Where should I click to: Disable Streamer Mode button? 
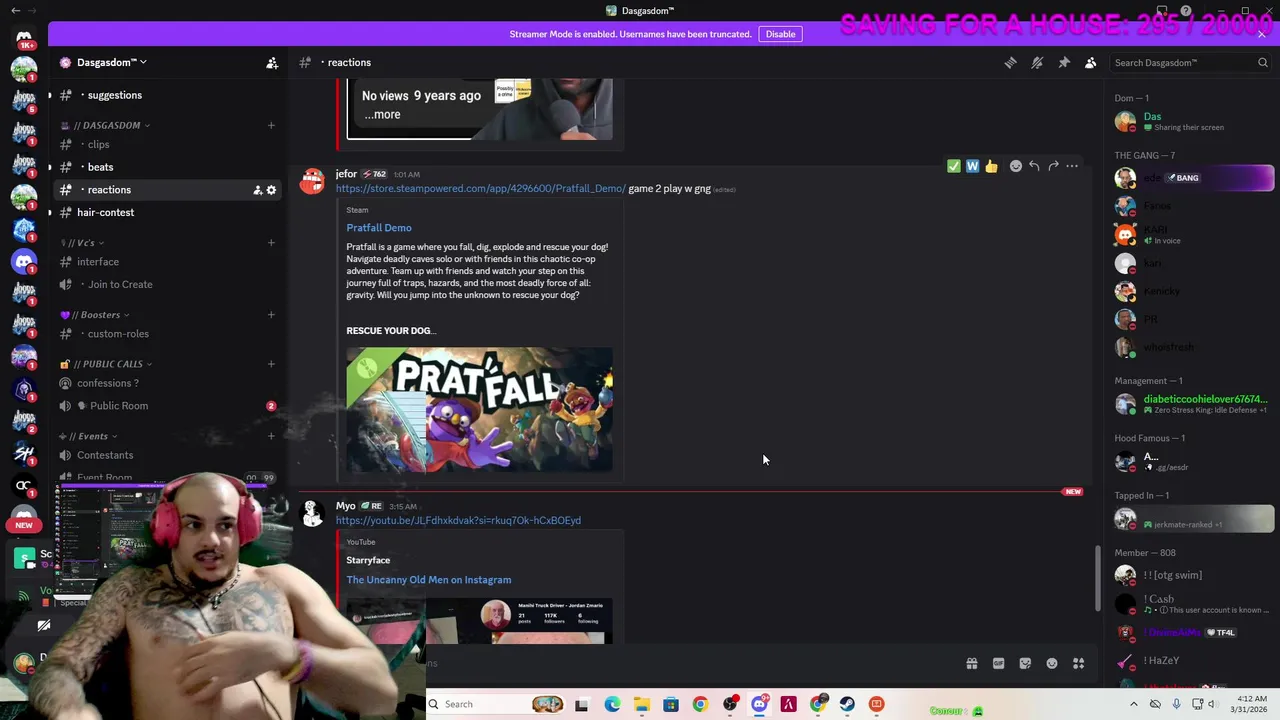tap(780, 34)
